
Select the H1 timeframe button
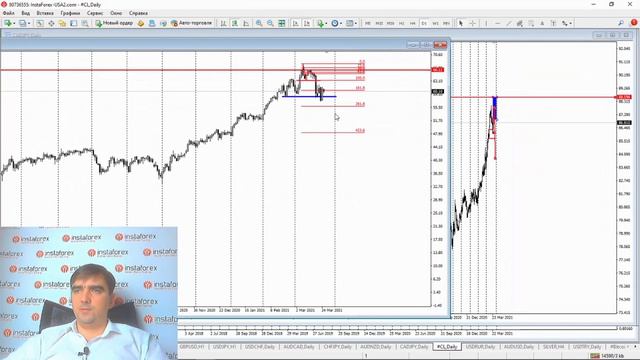[x=402, y=23]
